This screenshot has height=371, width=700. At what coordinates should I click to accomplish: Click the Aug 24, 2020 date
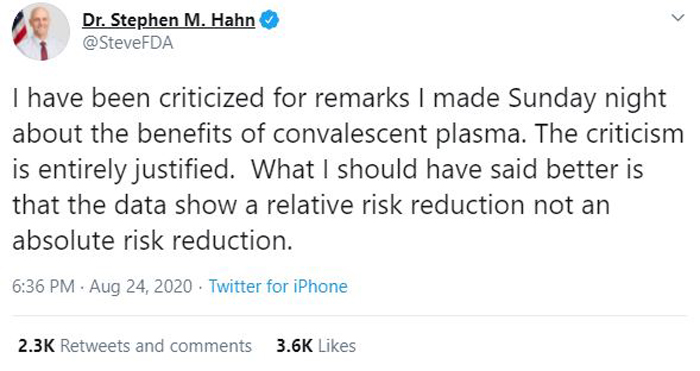point(141,286)
